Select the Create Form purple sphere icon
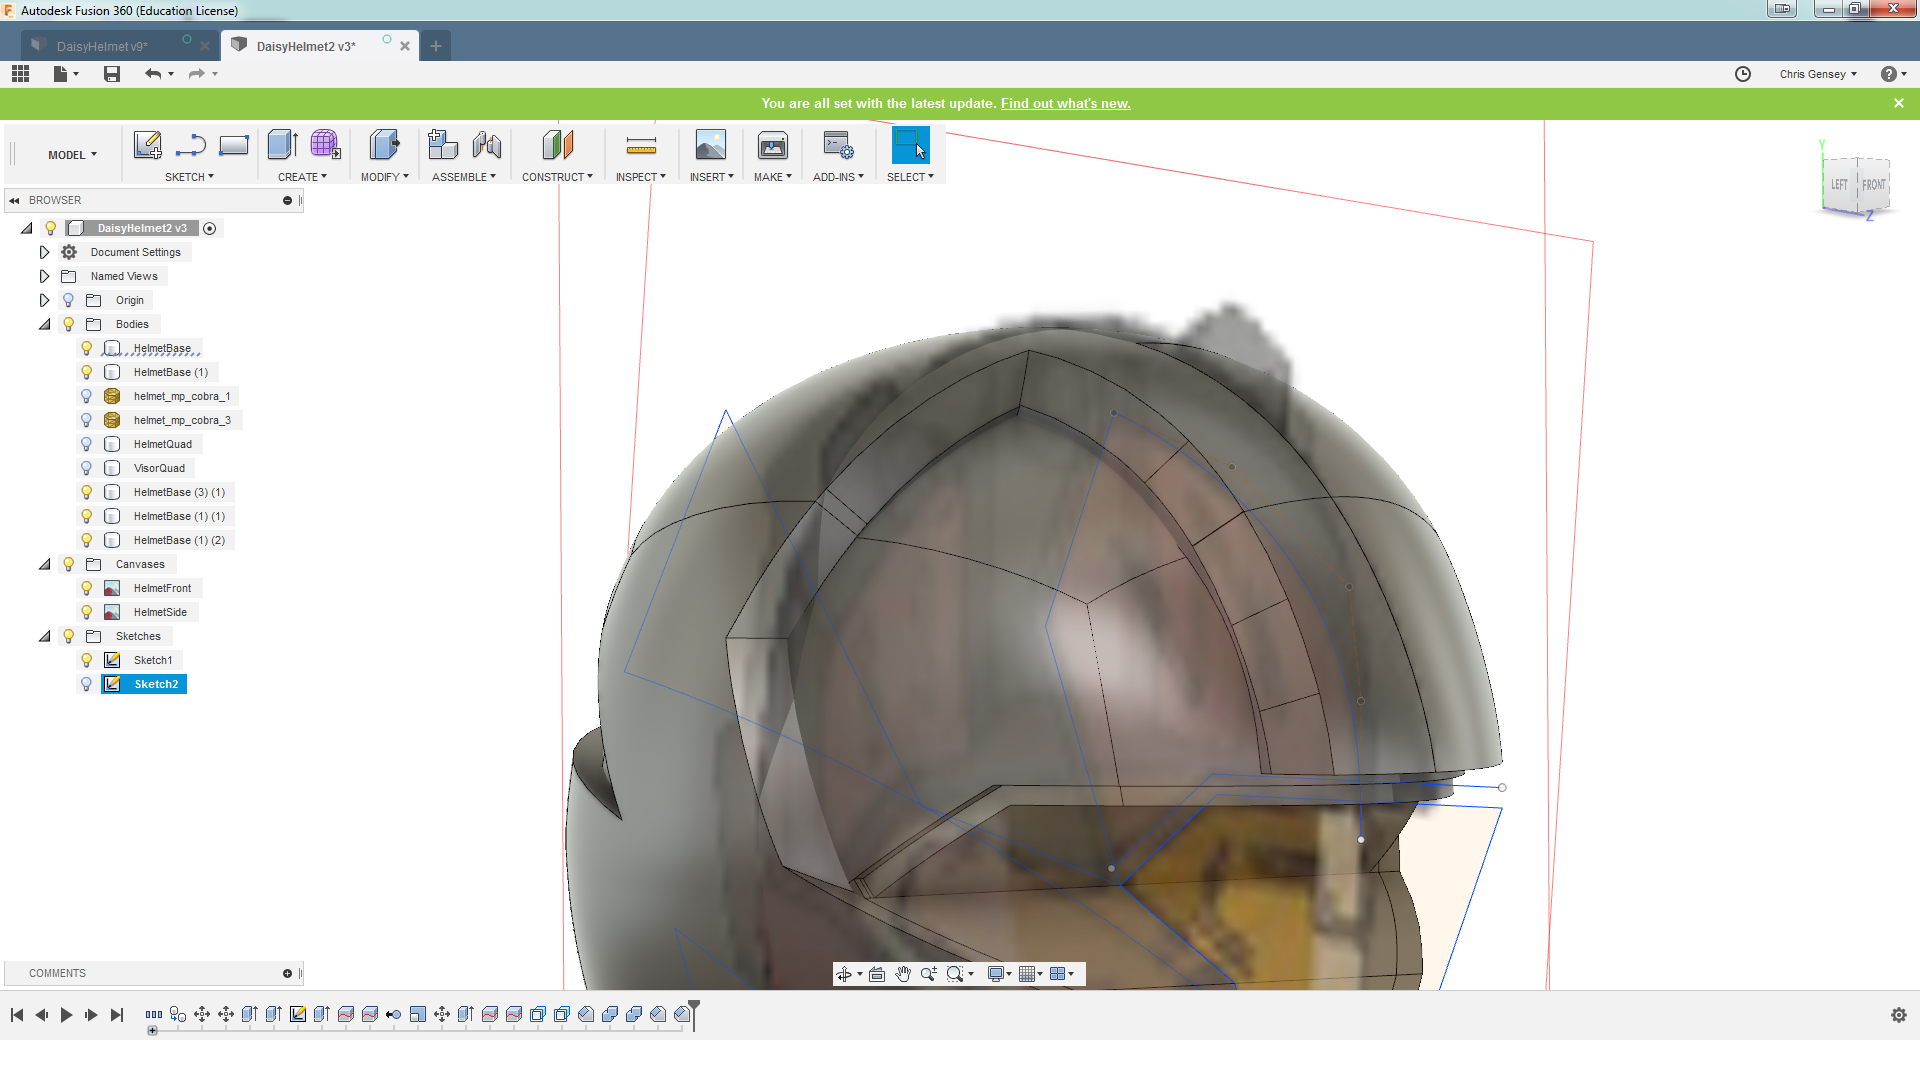 (x=324, y=146)
